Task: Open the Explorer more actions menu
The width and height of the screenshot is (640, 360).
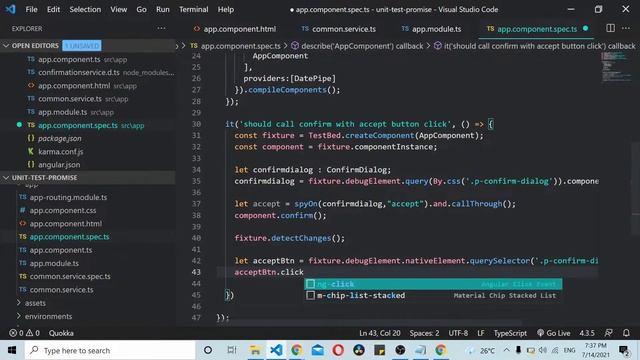Action: click(162, 29)
